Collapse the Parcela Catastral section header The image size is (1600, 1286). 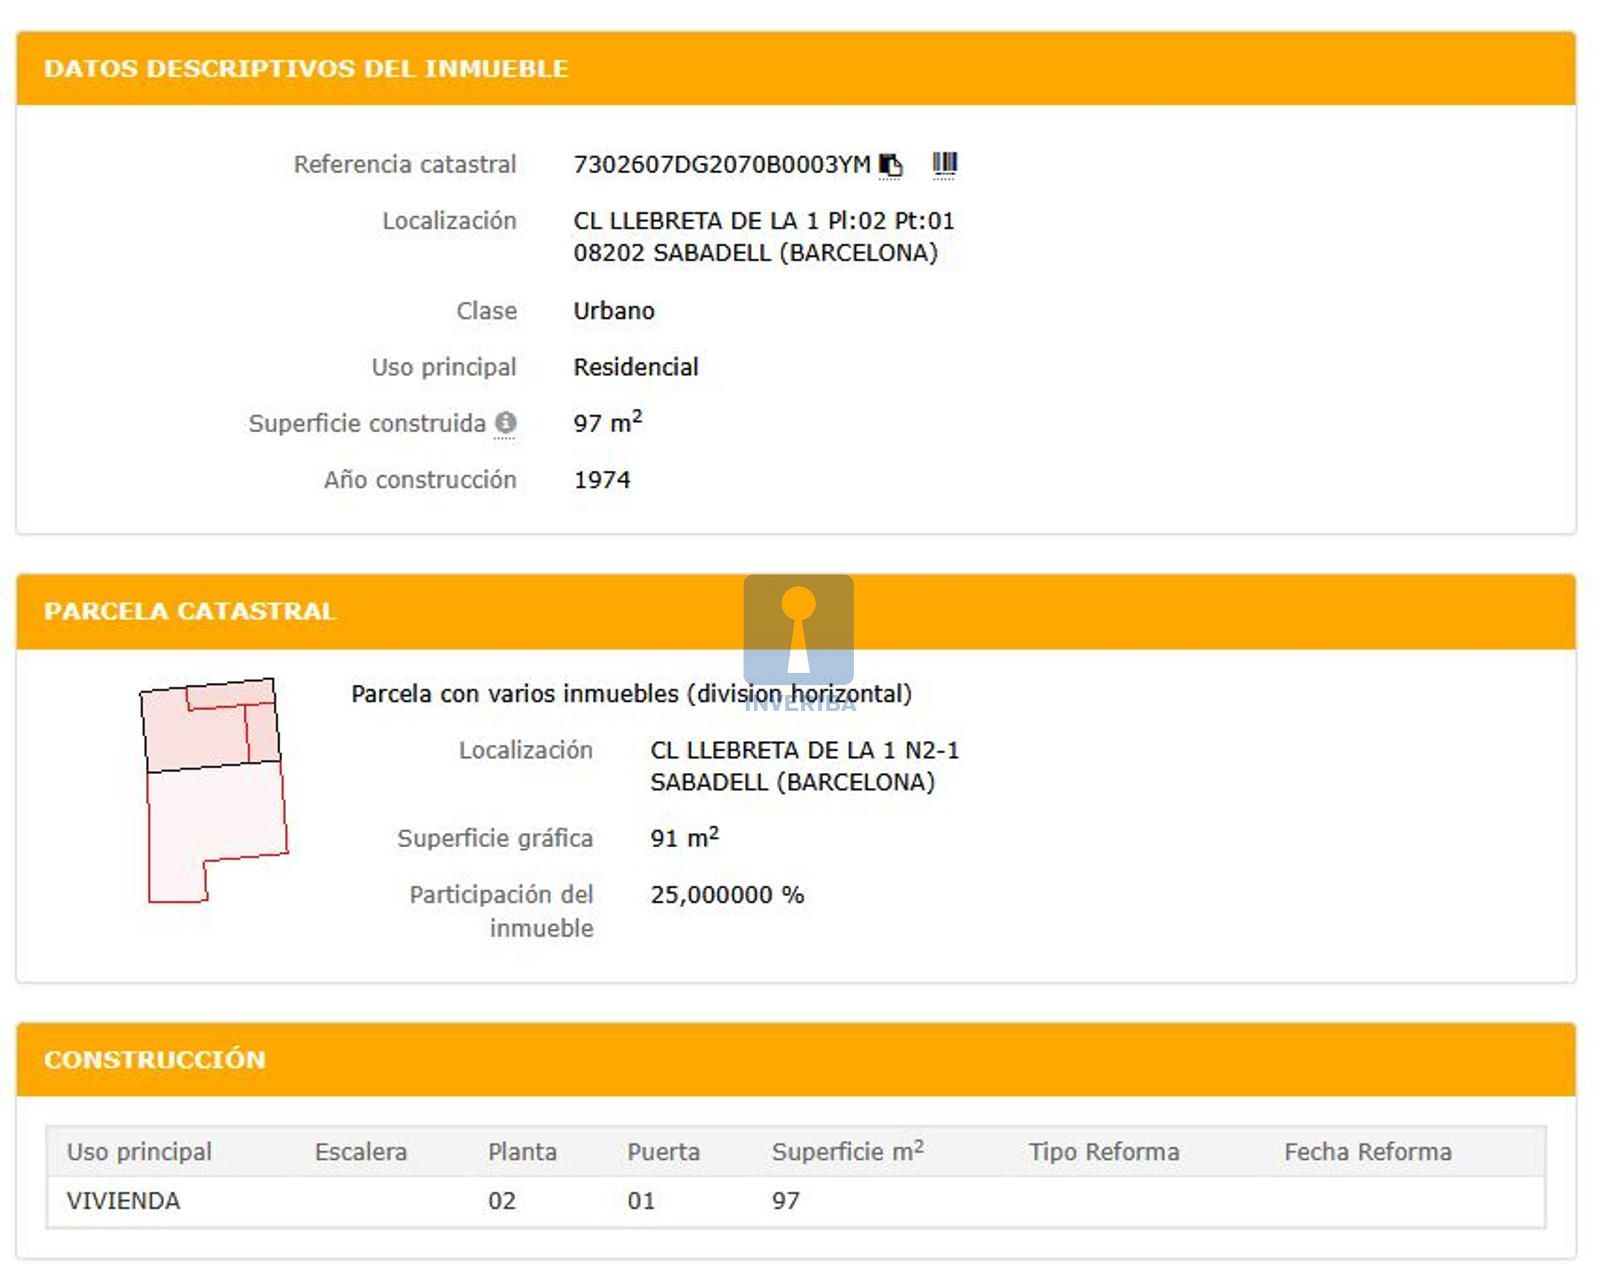point(189,611)
